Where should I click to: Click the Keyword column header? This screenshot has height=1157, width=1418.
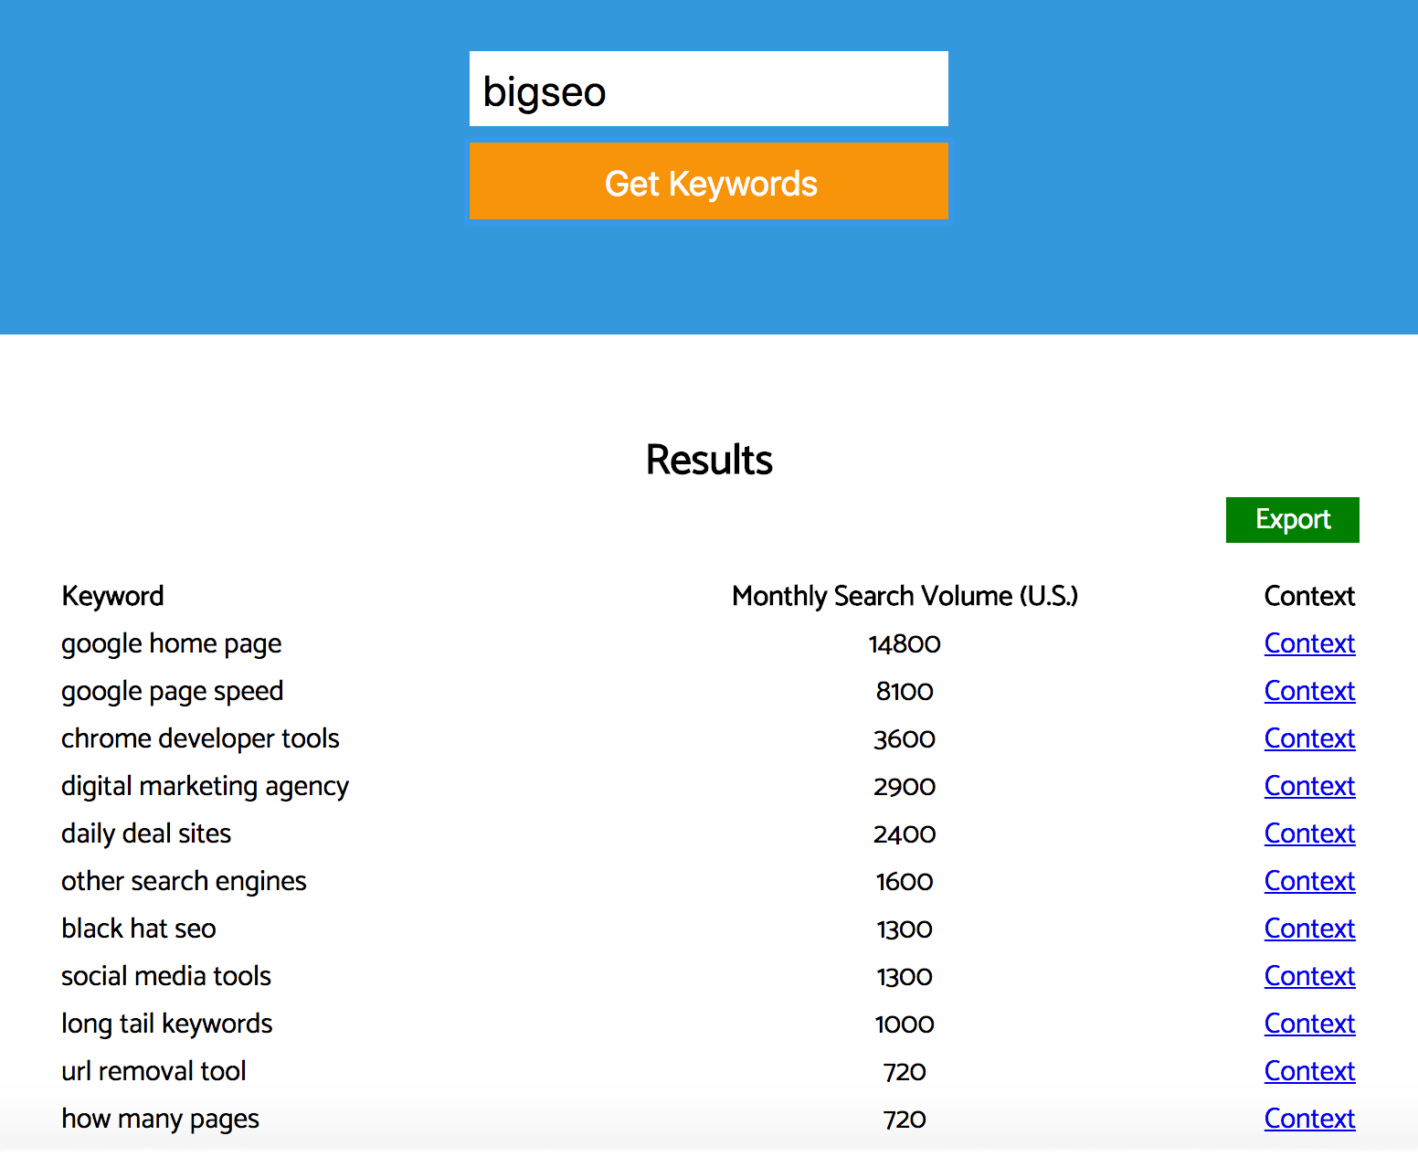point(112,596)
